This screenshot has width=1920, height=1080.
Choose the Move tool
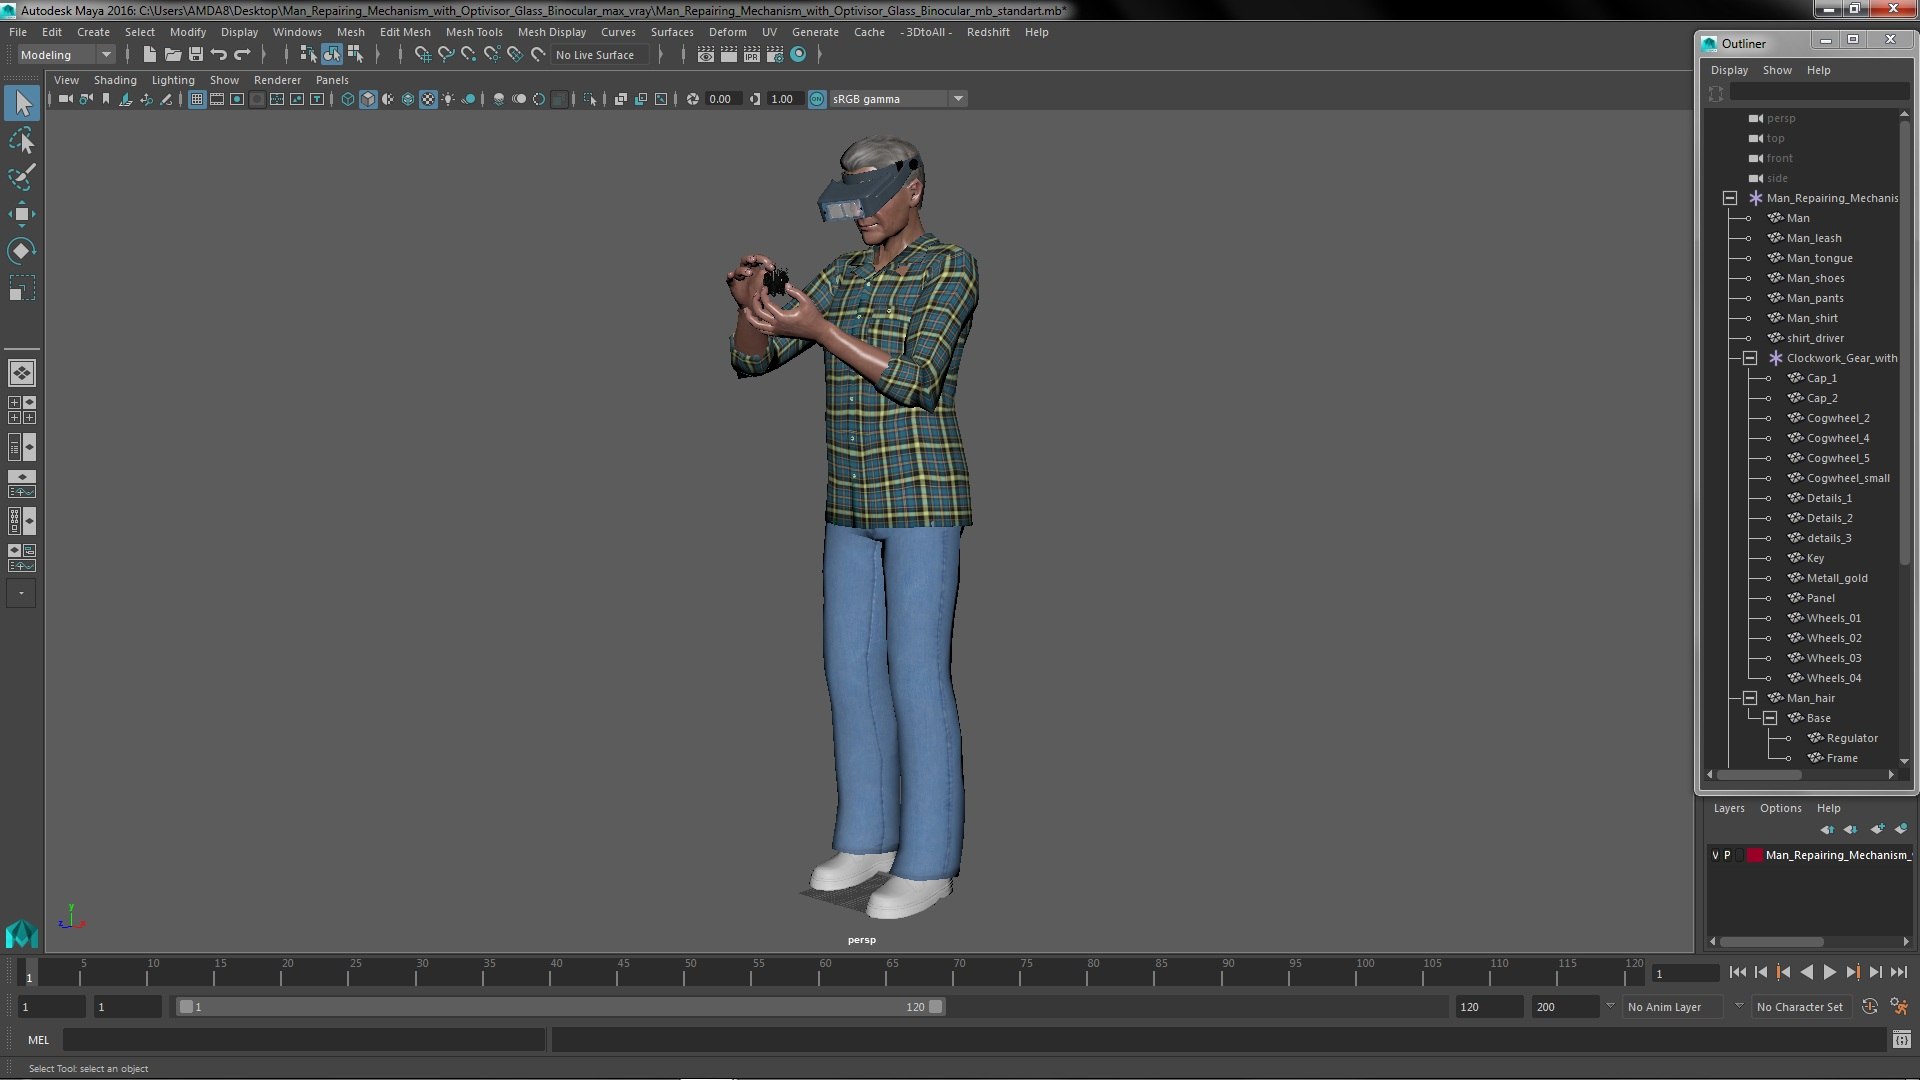tap(22, 214)
